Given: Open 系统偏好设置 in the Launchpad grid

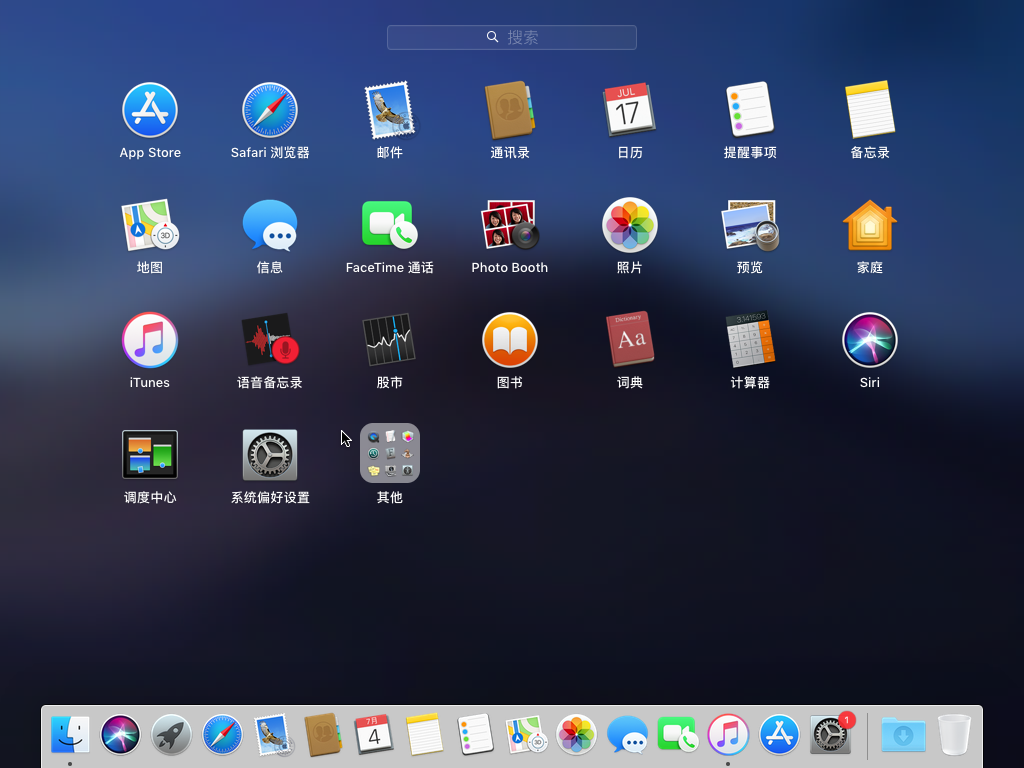Looking at the screenshot, I should coord(270,455).
